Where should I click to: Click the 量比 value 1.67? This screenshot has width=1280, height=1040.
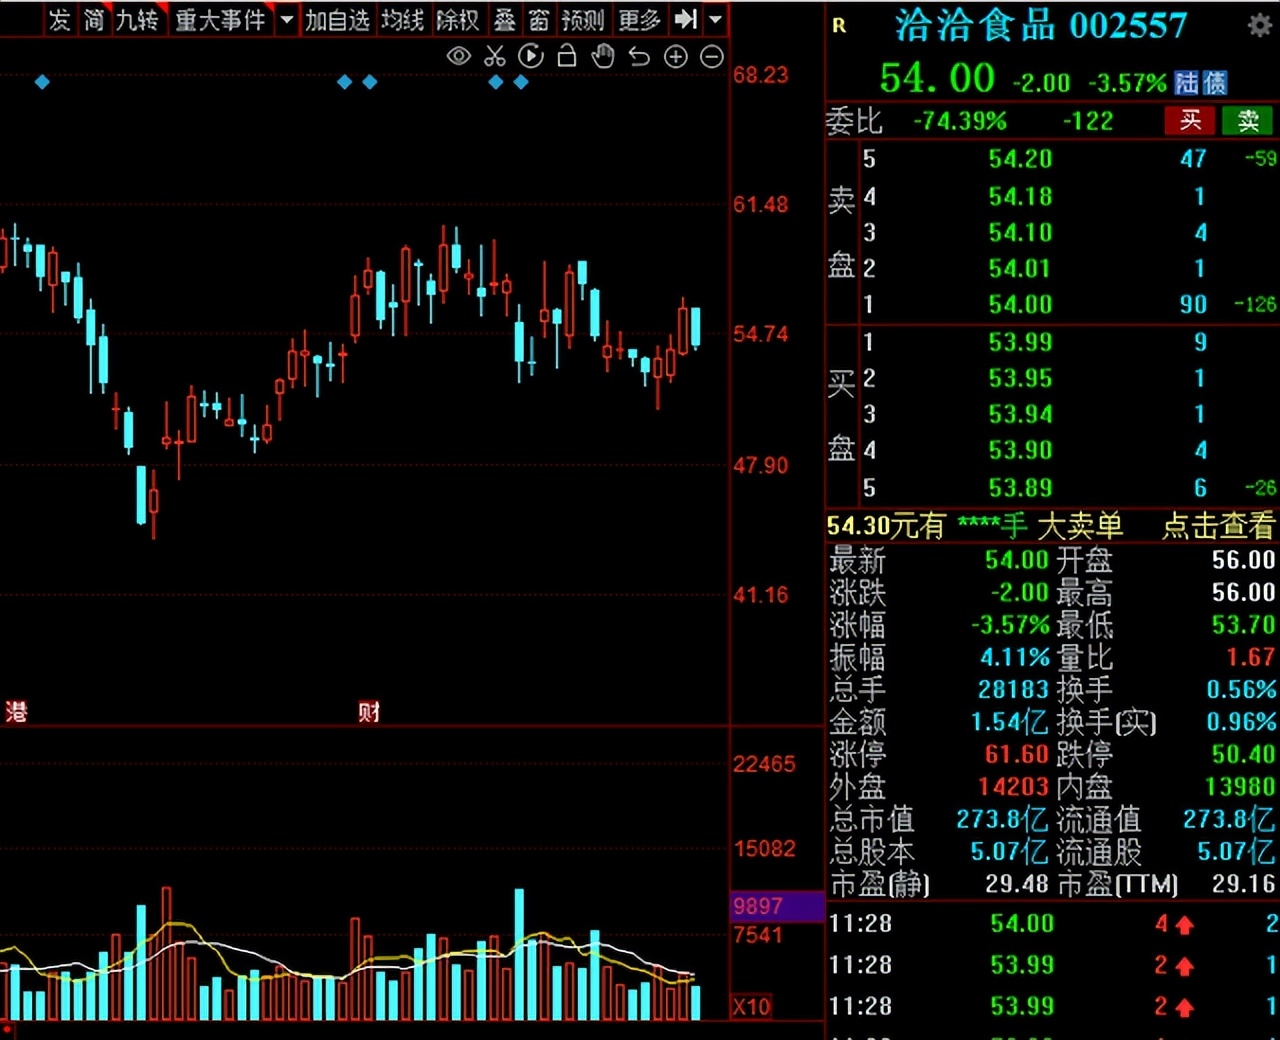(x=1251, y=656)
